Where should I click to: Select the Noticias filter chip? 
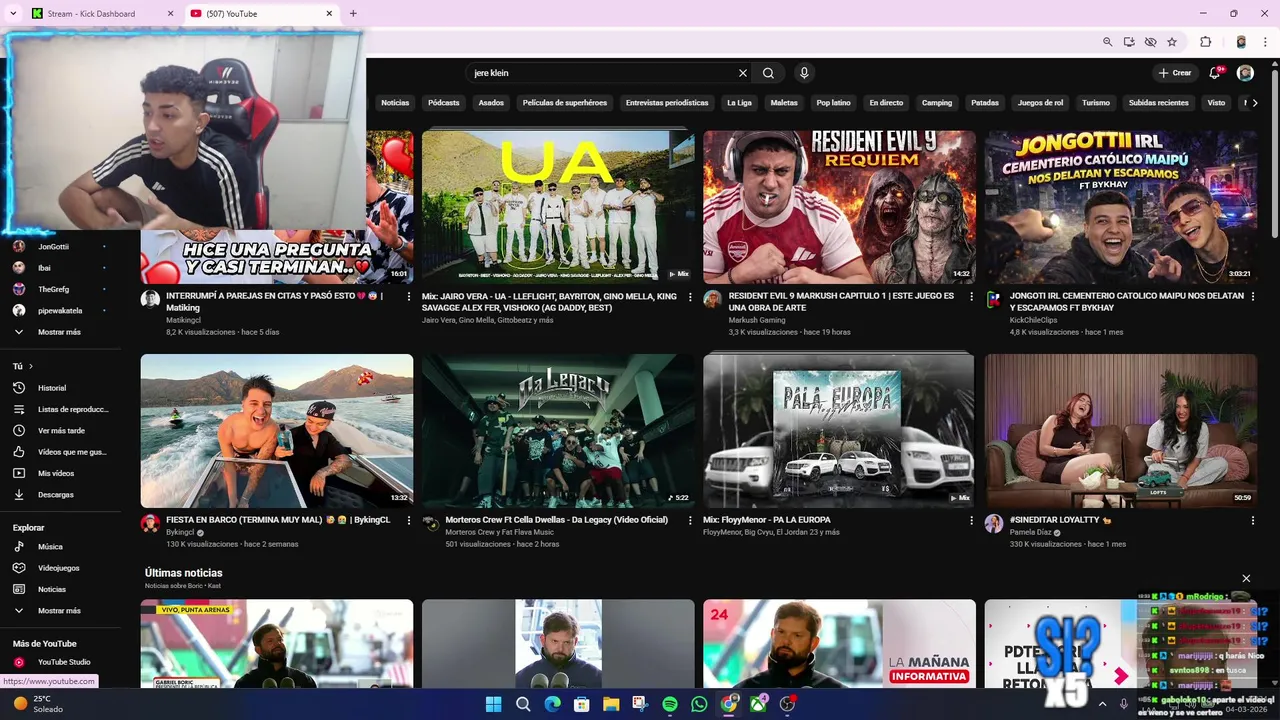coord(395,103)
